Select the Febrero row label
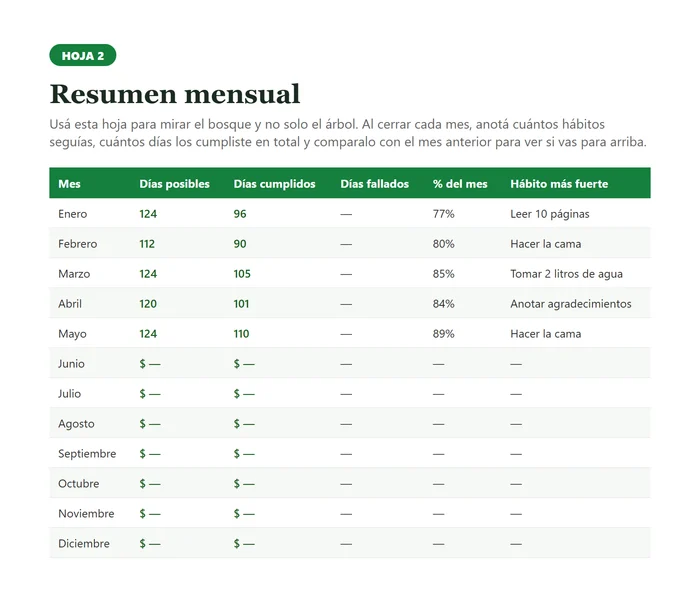Screen dimensions: 700x602 [x=77, y=243]
